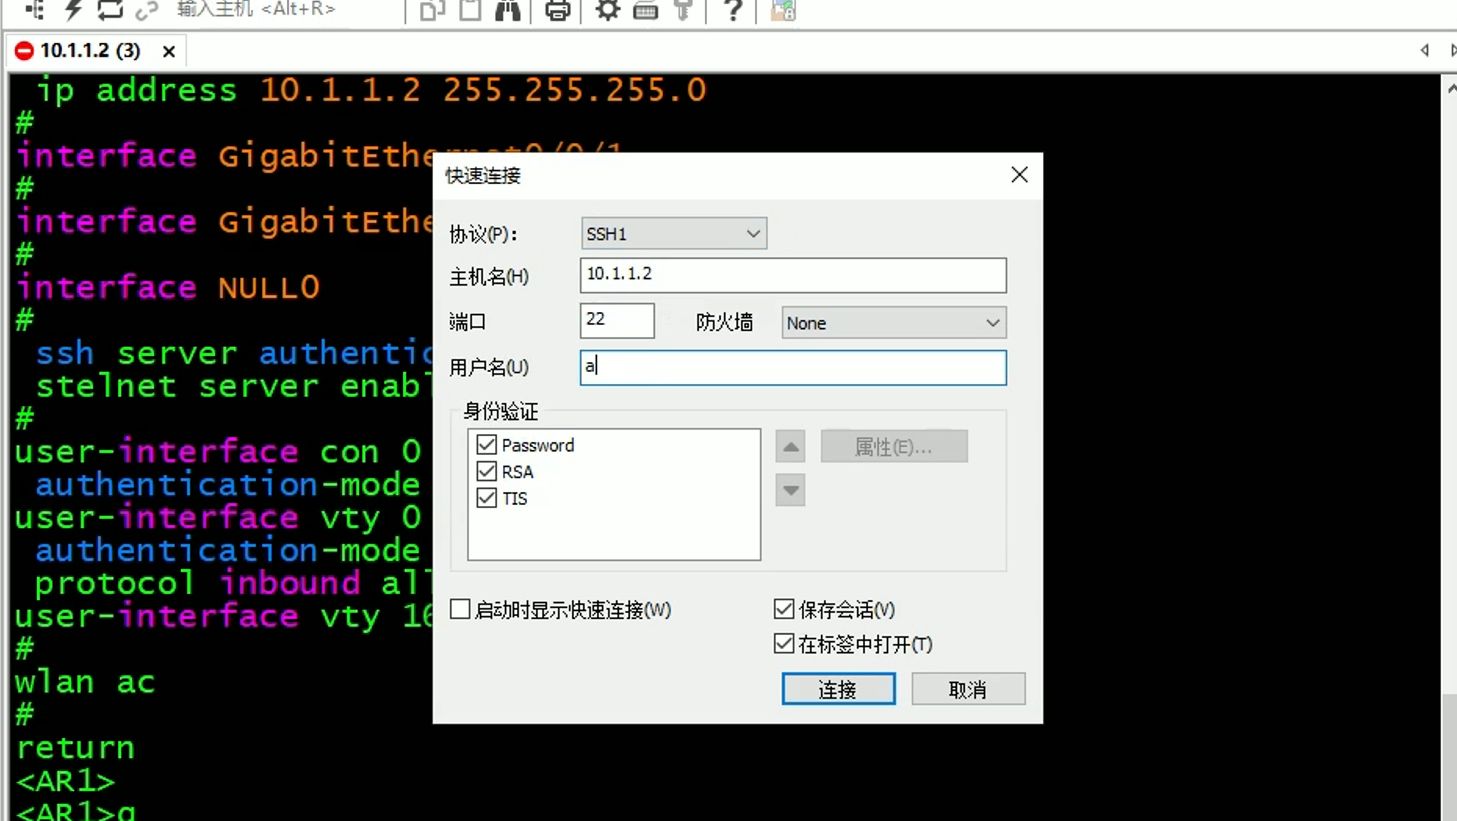
Task: Click the Quick Connect lightning icon
Action: point(73,10)
